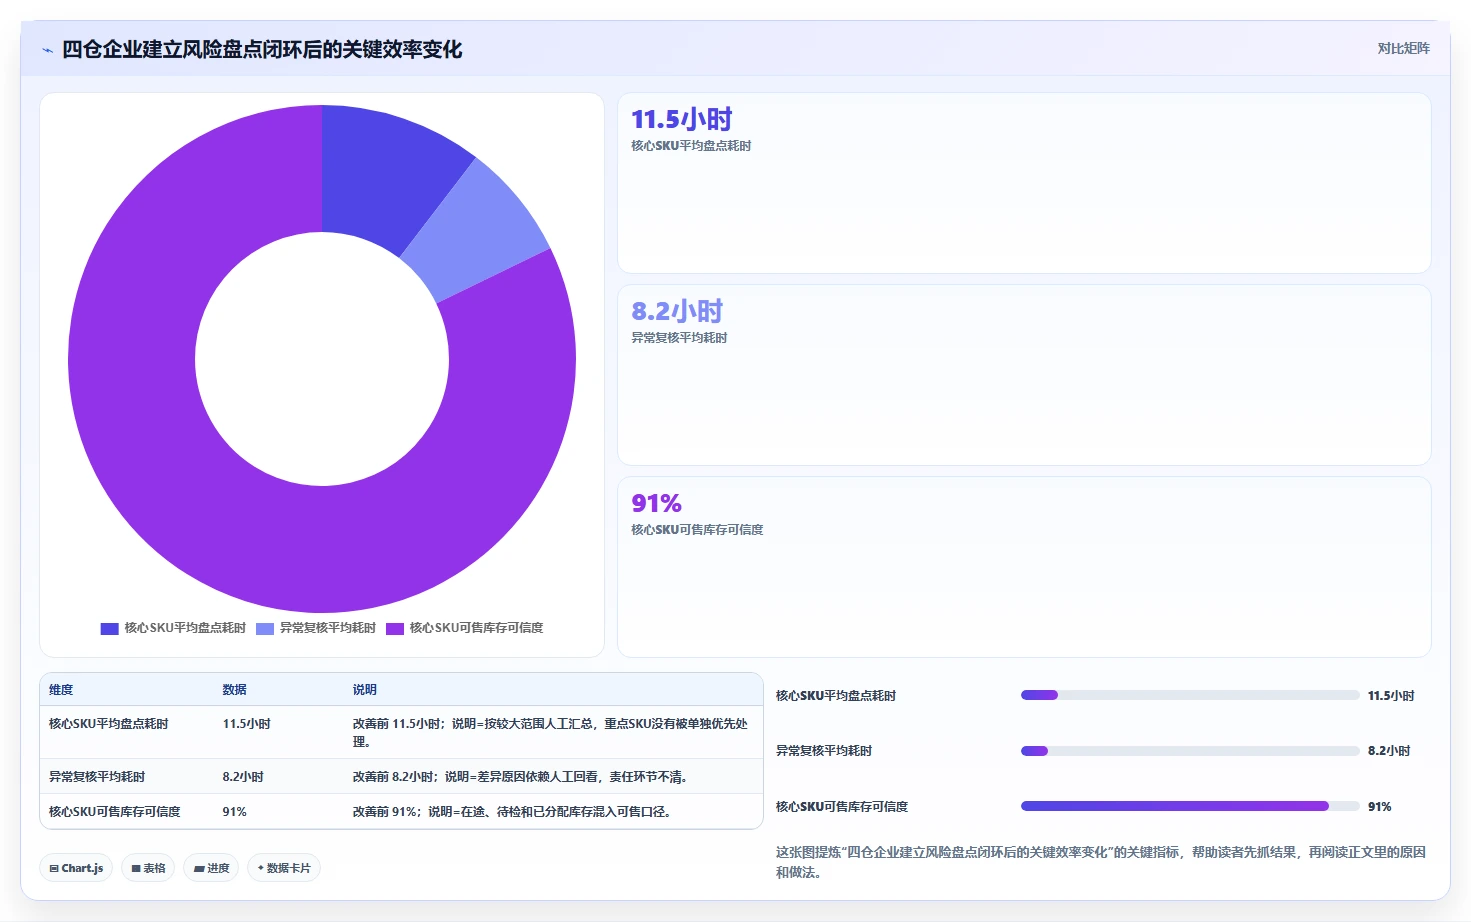Click the 进度 chip

(211, 868)
